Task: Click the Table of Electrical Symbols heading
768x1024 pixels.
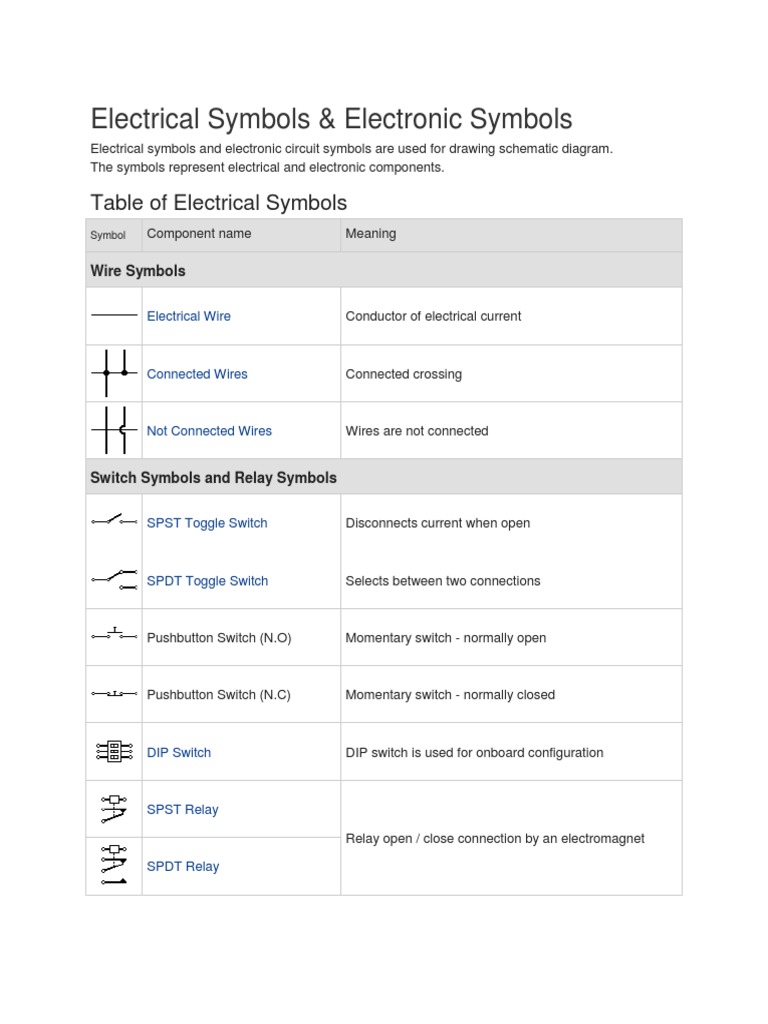Action: tap(219, 202)
